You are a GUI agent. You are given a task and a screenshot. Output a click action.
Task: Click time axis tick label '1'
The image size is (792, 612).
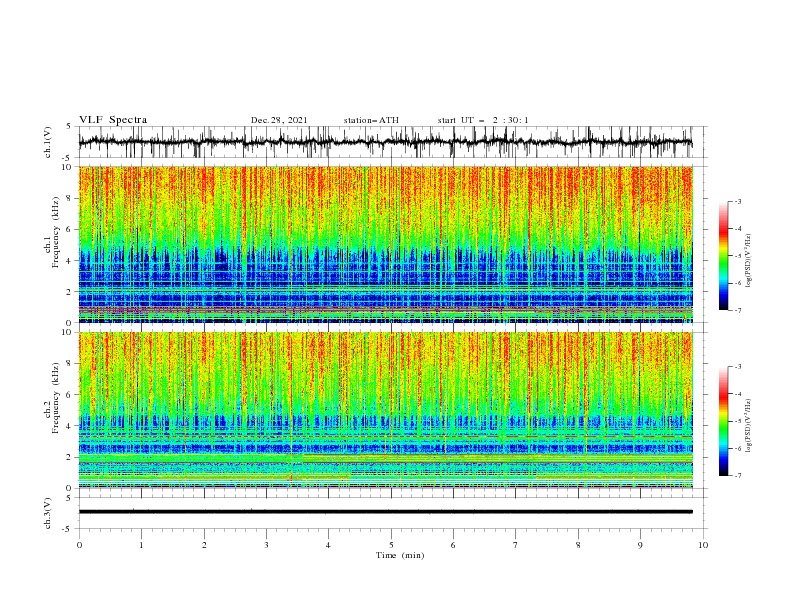(142, 545)
